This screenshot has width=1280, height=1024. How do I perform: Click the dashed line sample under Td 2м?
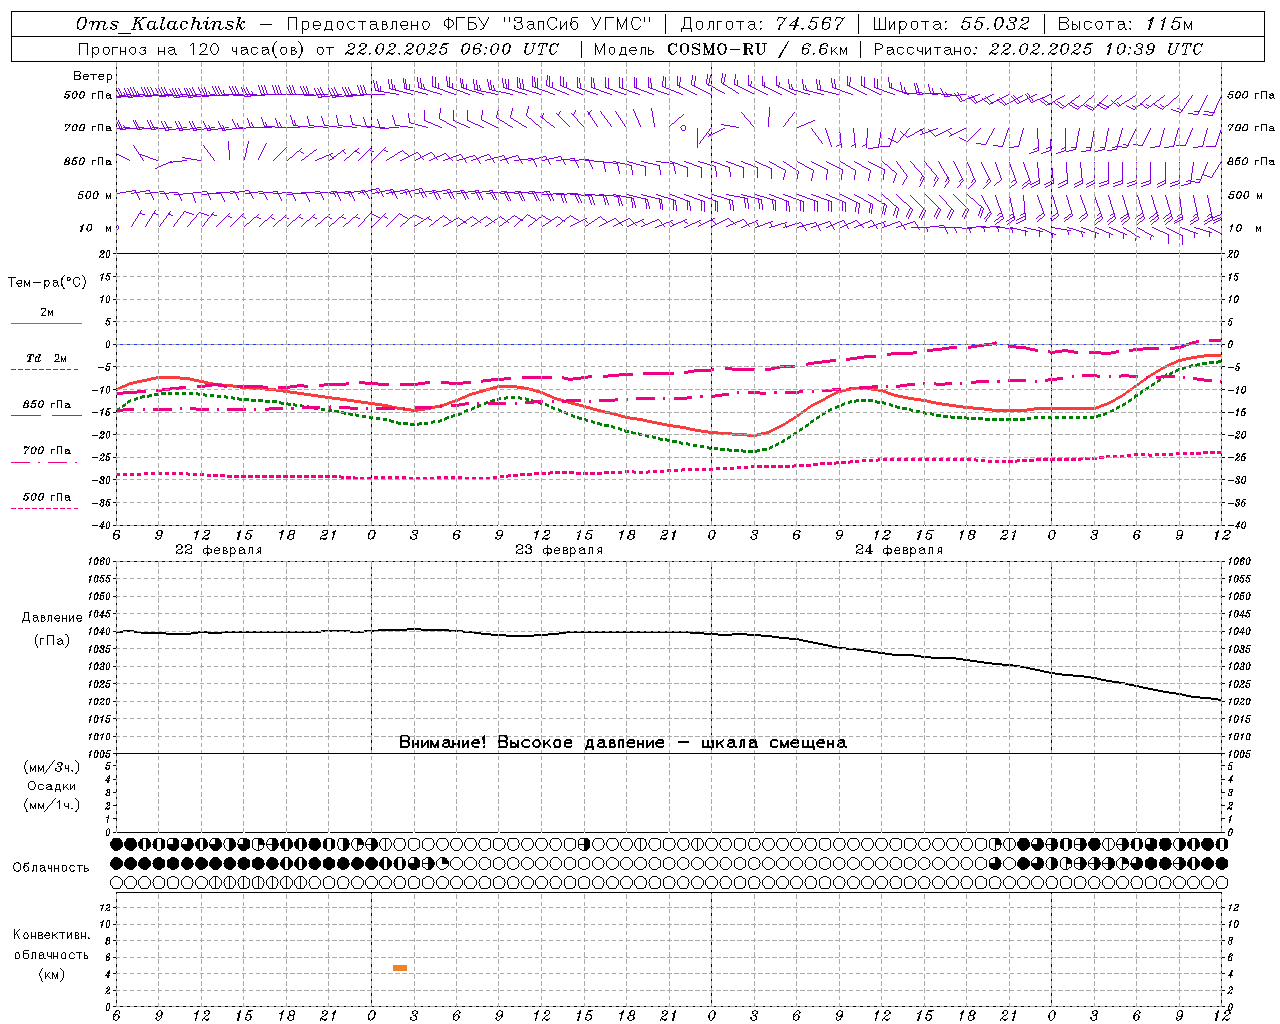pyautogui.click(x=45, y=369)
